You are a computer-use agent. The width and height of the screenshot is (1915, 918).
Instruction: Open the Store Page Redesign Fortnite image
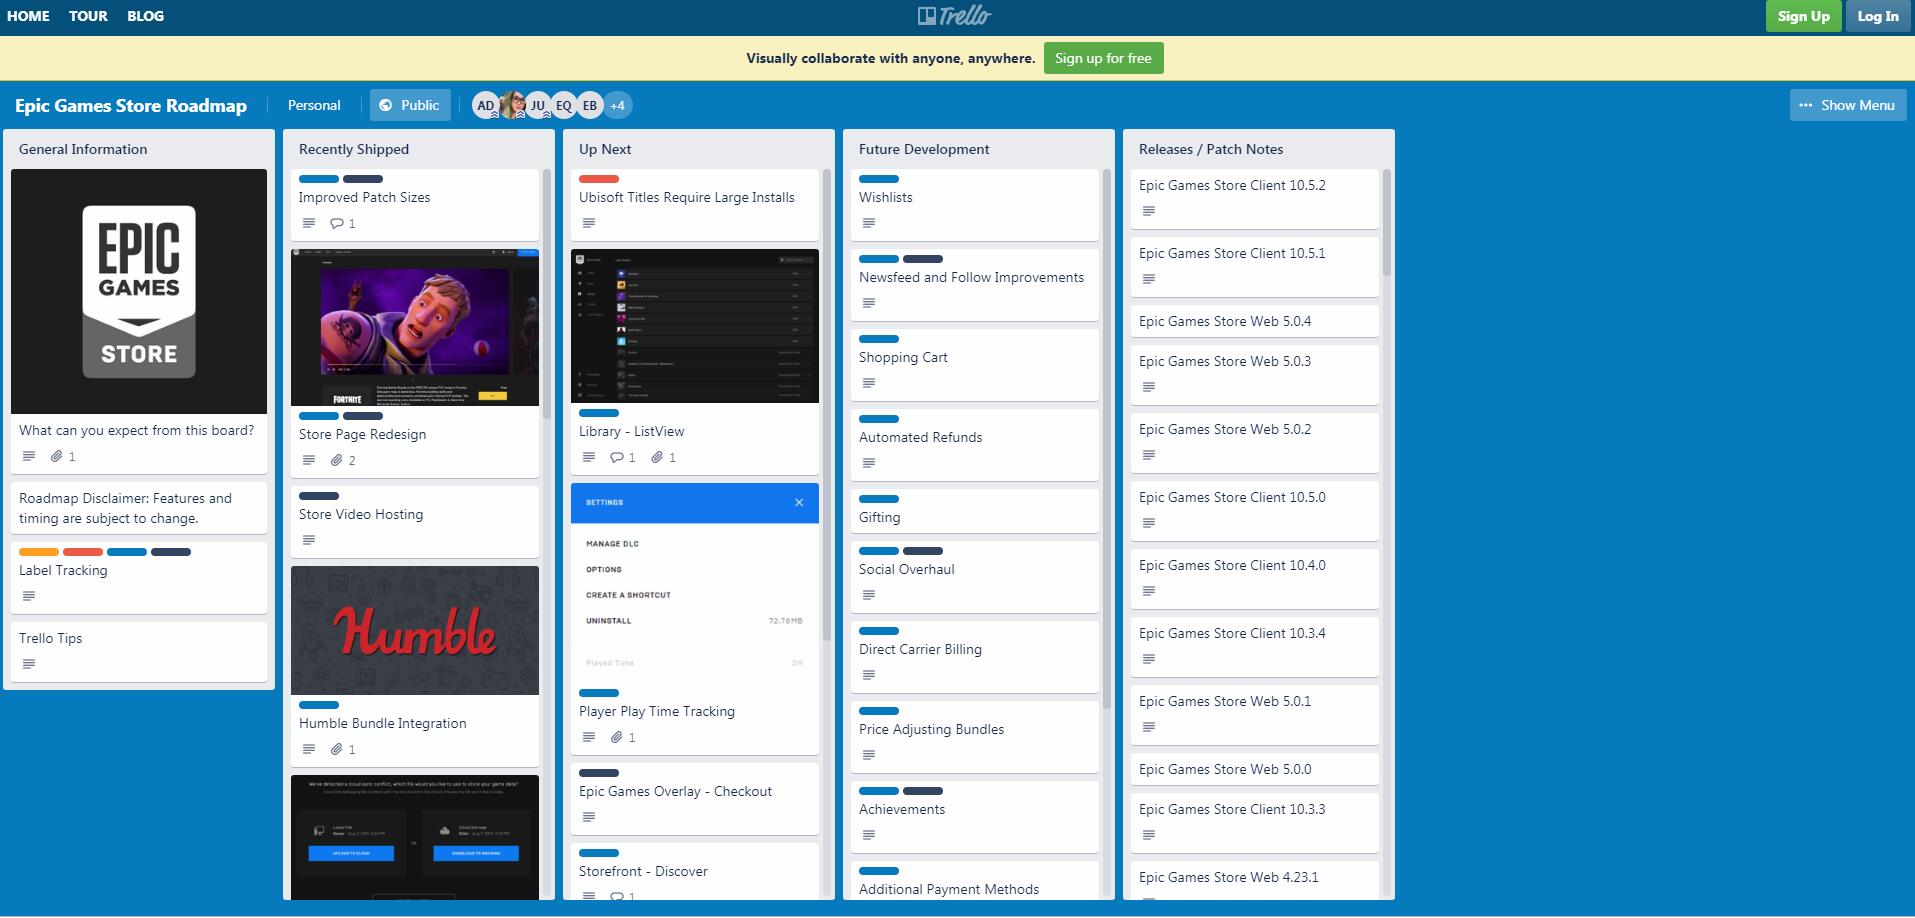tap(415, 327)
